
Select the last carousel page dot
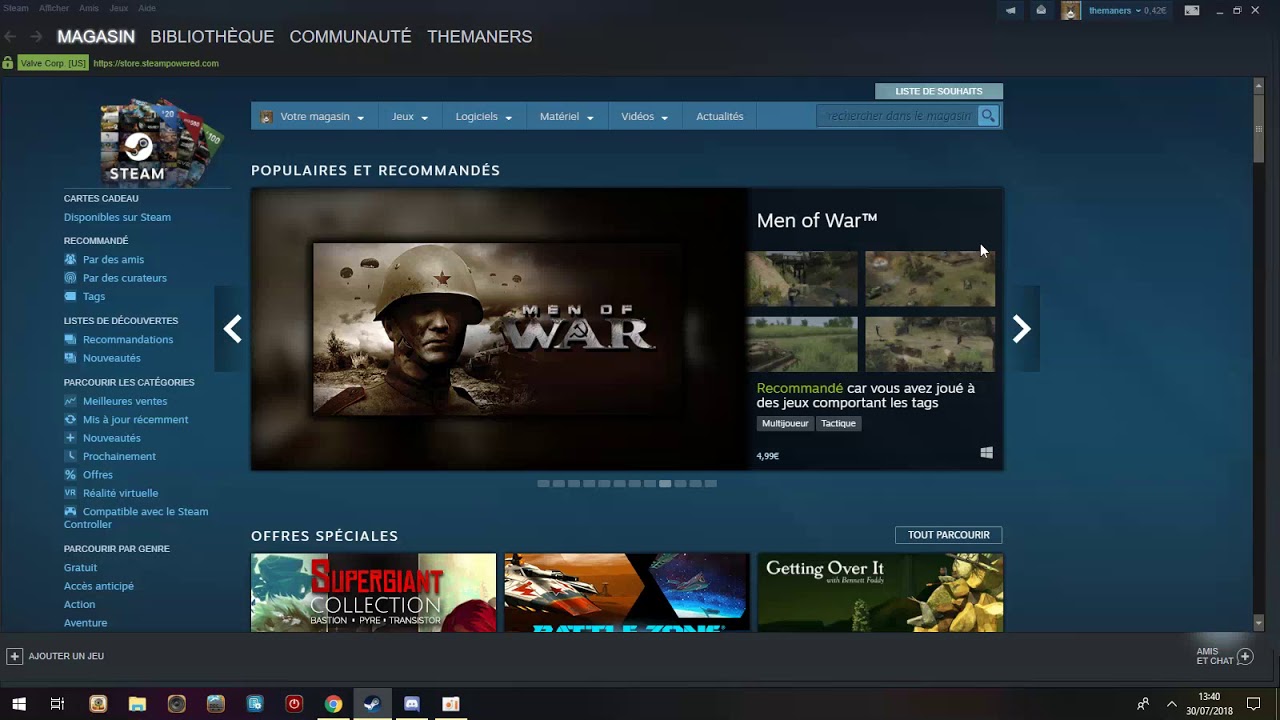[711, 484]
